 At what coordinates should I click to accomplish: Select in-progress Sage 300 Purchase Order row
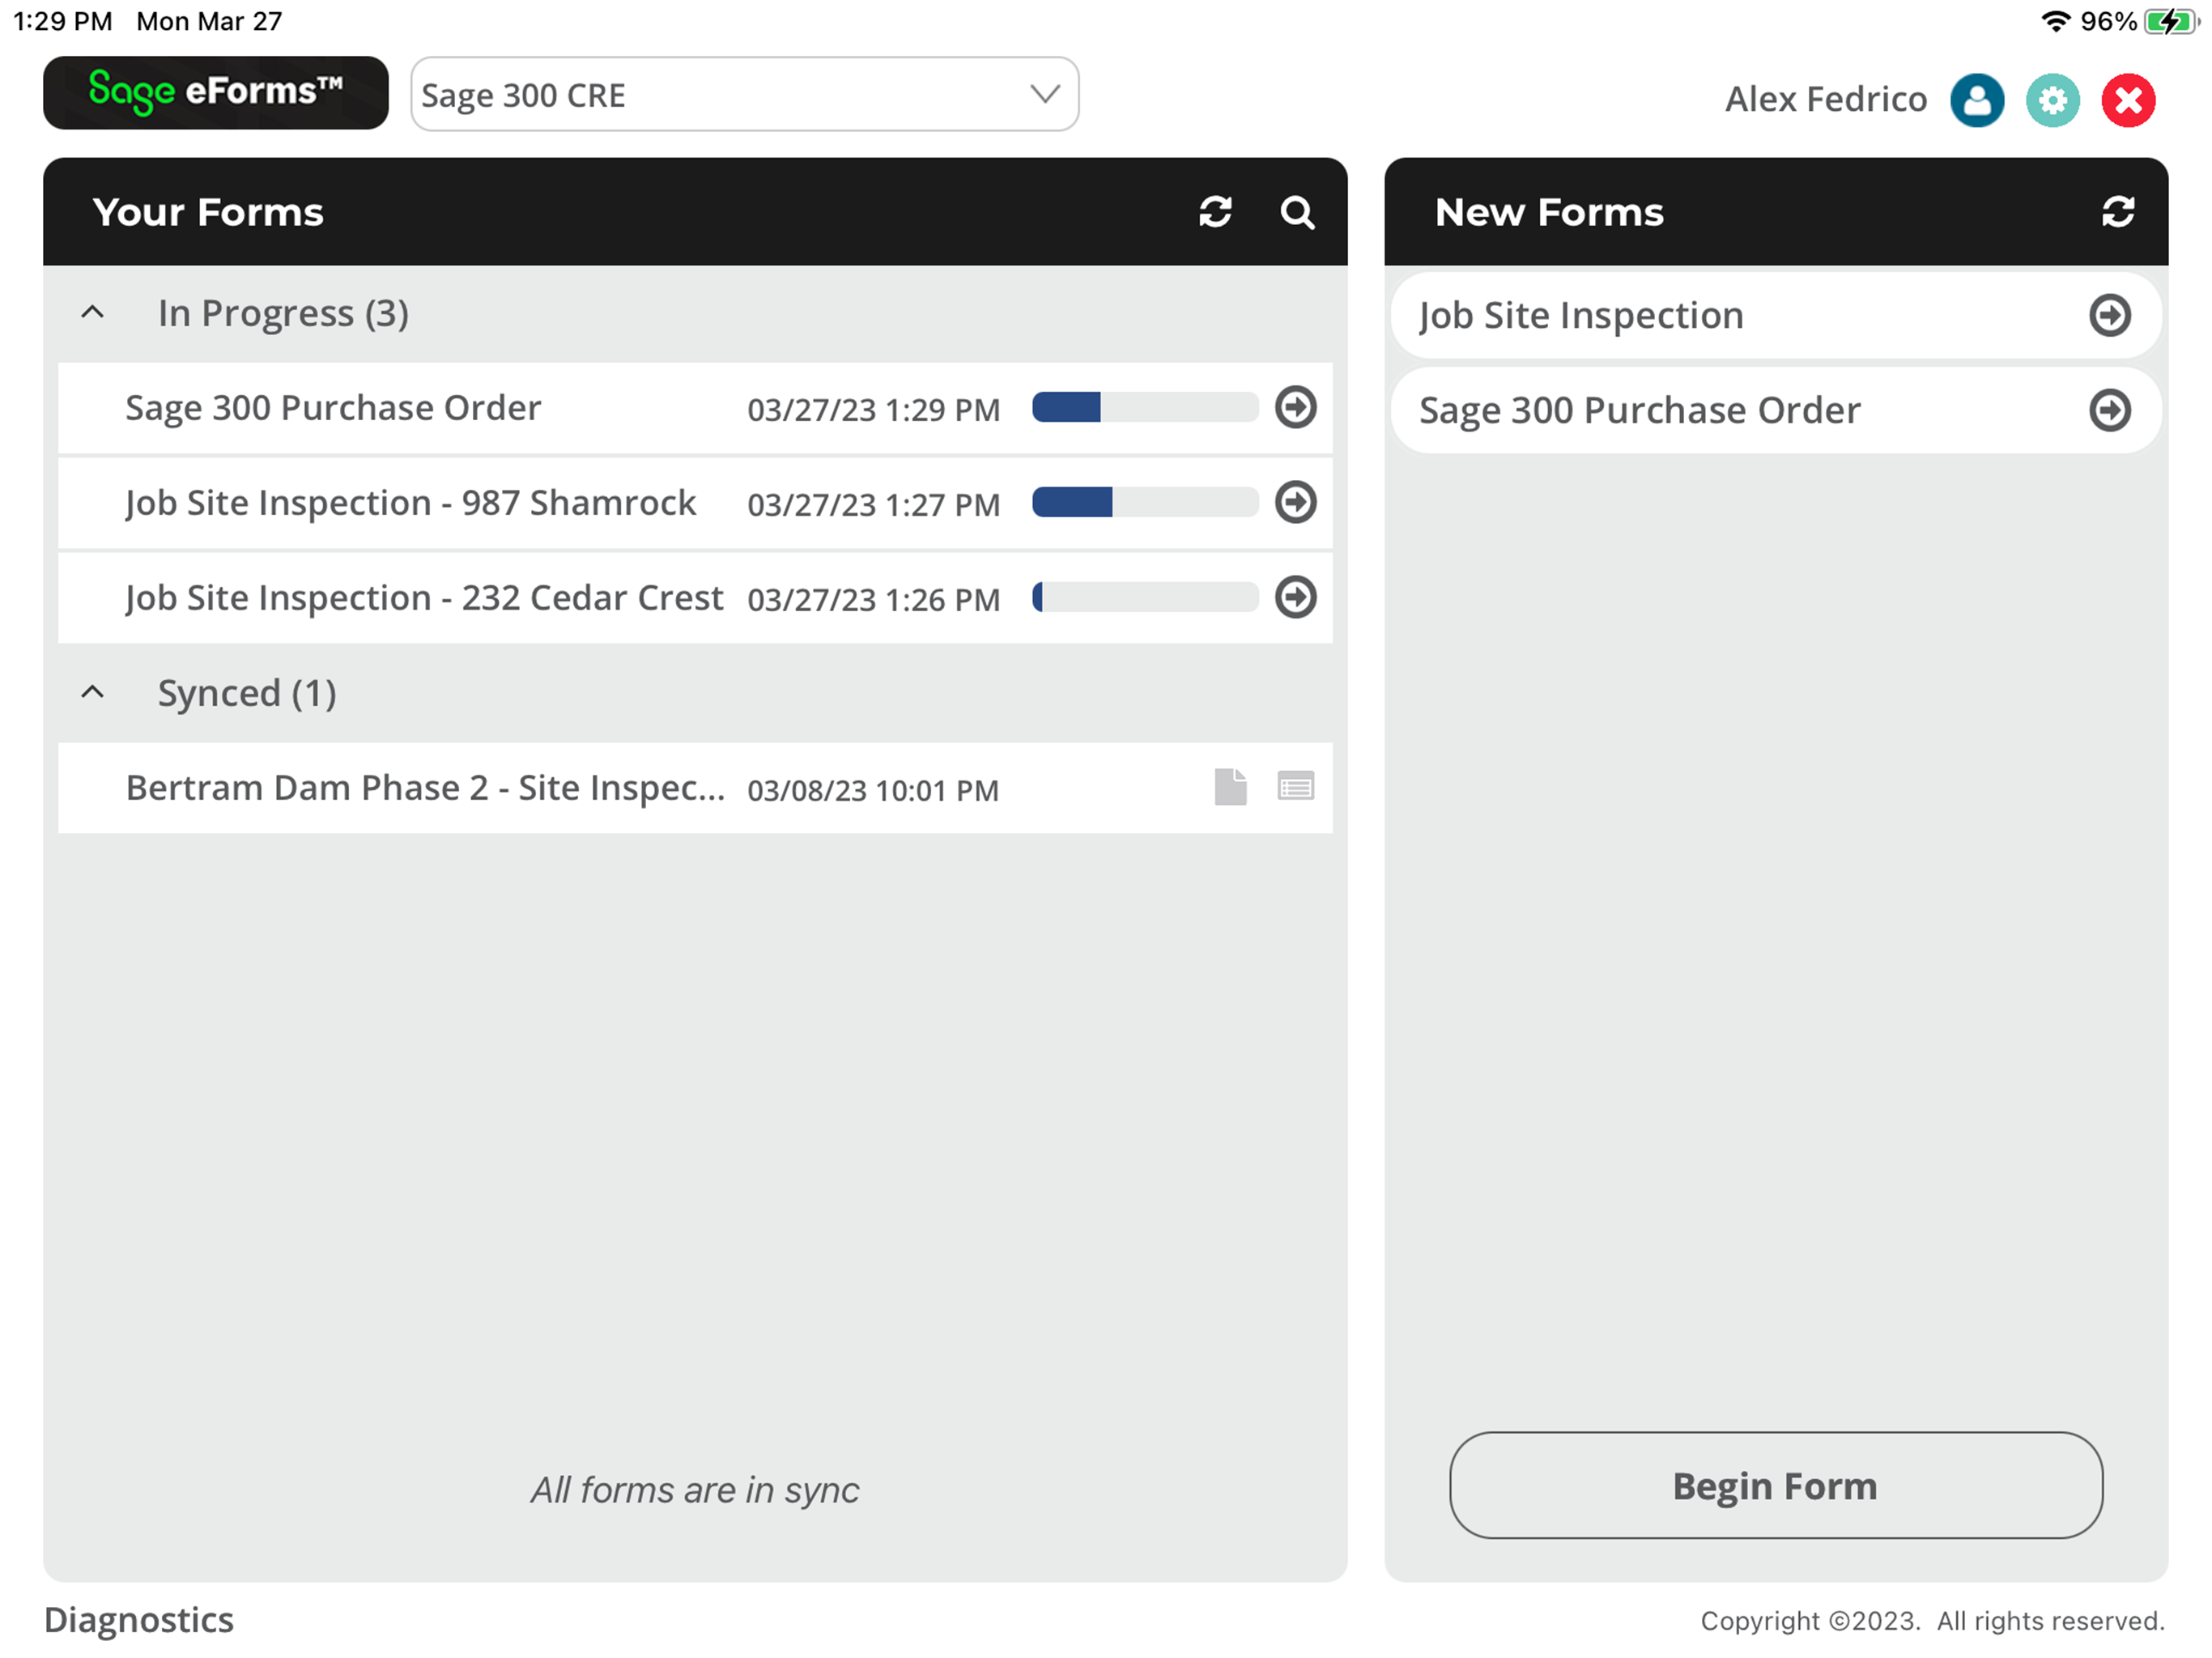[695, 408]
